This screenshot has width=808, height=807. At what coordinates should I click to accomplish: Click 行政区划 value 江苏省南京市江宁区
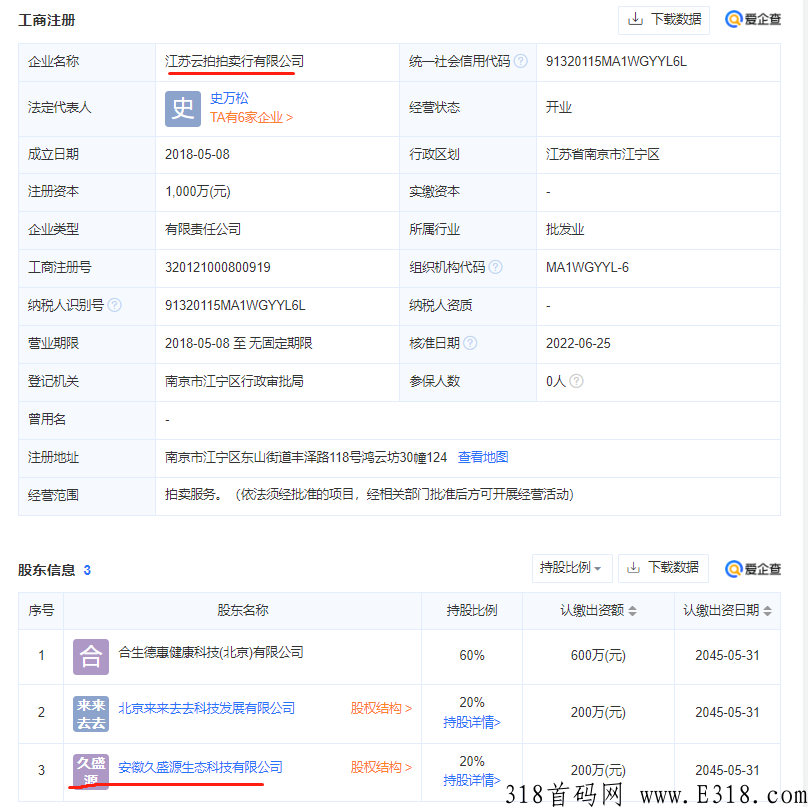coord(602,154)
